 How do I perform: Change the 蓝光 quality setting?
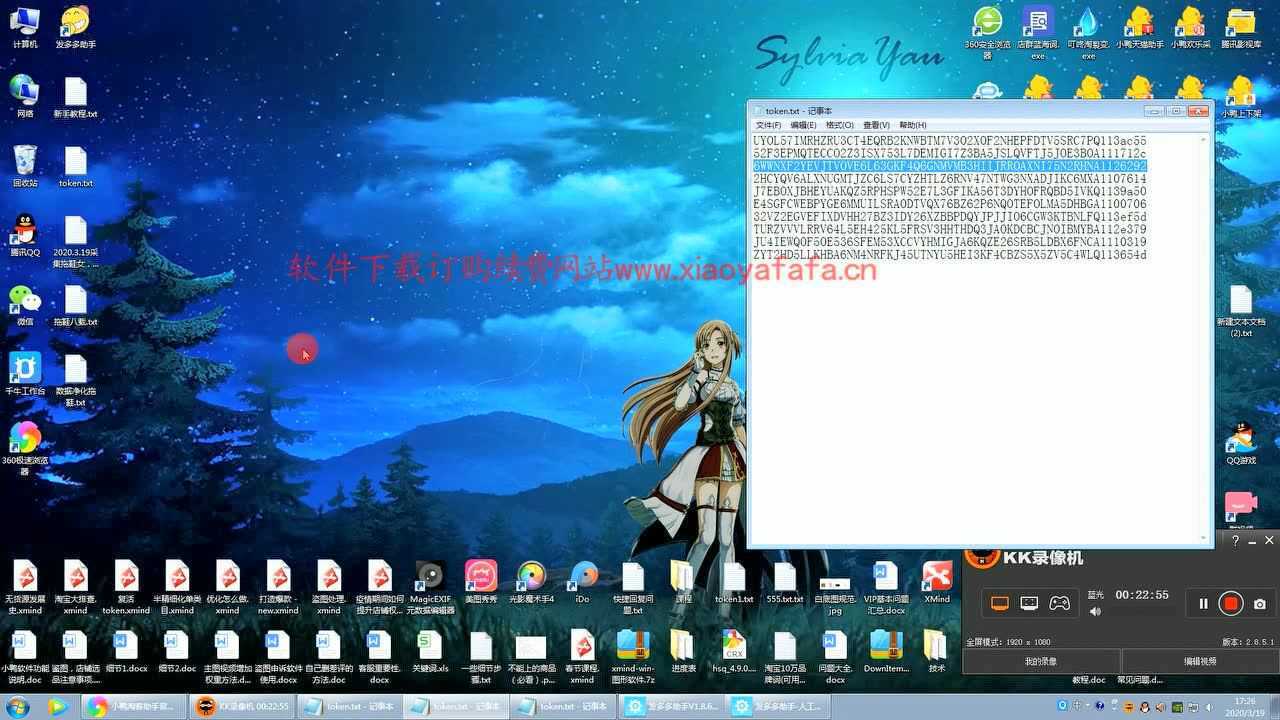pyautogui.click(x=1096, y=594)
